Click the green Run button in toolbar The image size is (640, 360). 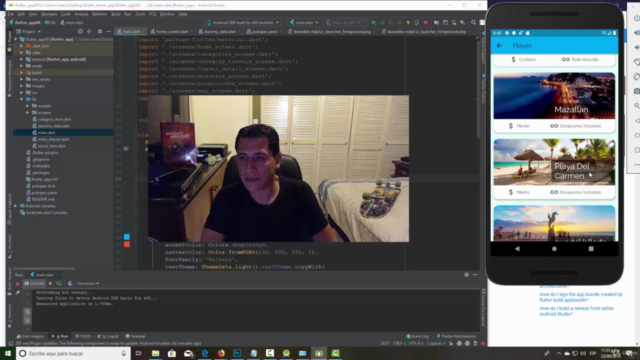tap(374, 22)
